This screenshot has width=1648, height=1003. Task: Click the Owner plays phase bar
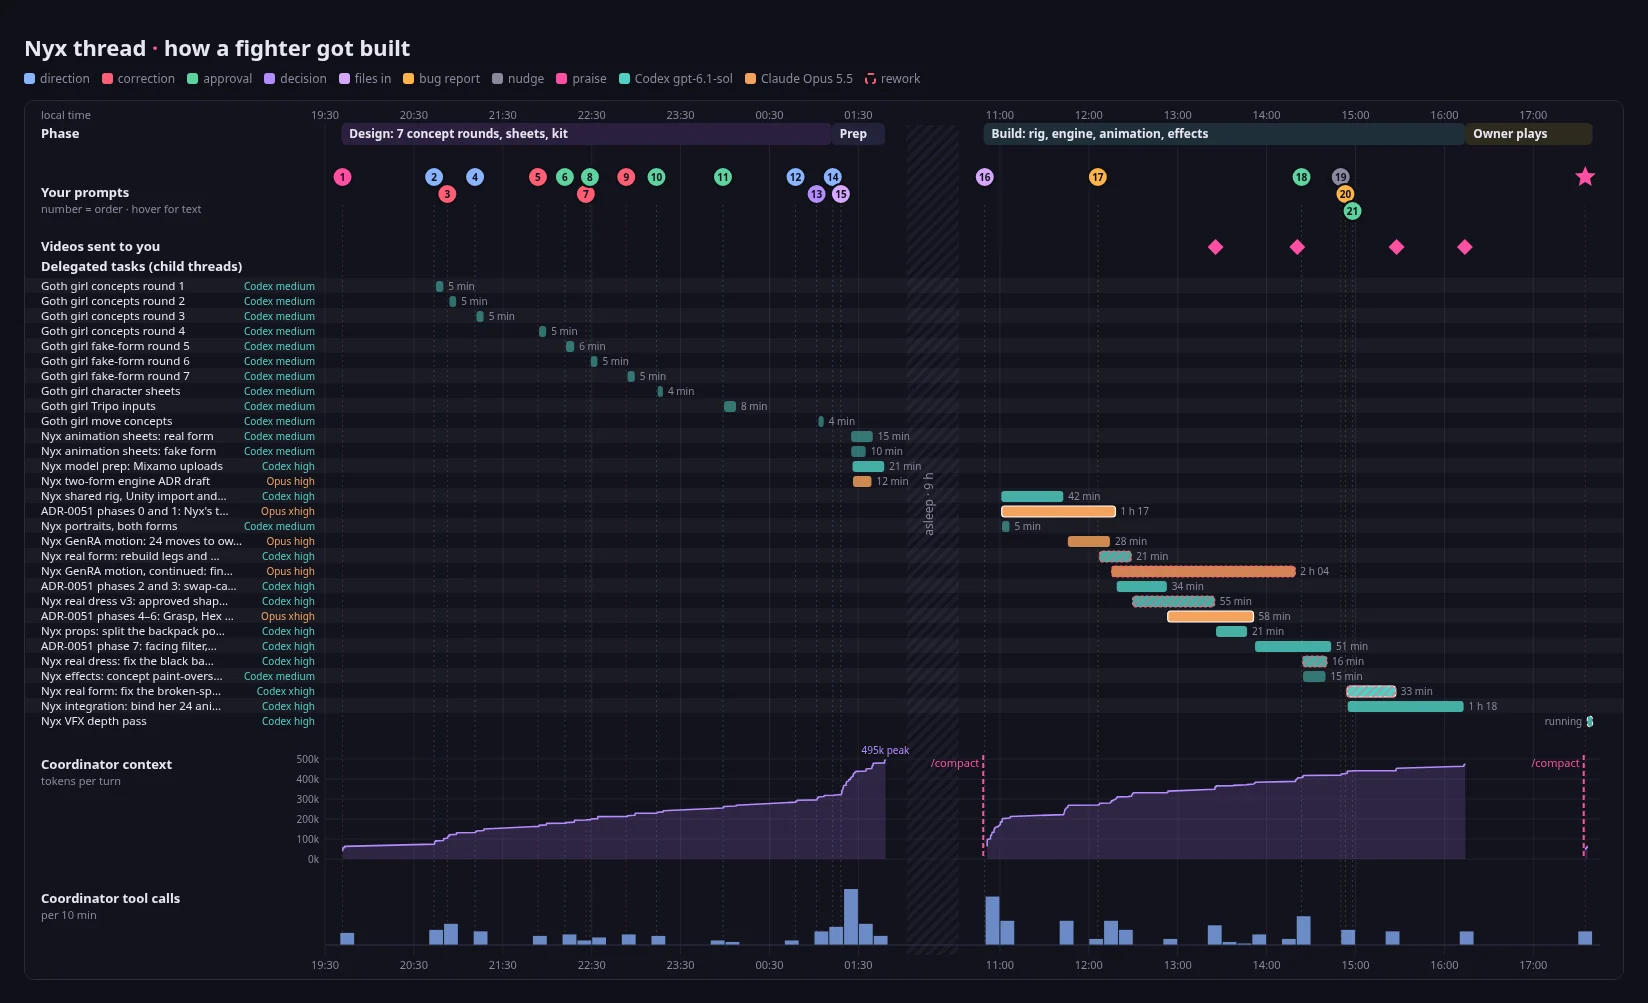click(1529, 134)
